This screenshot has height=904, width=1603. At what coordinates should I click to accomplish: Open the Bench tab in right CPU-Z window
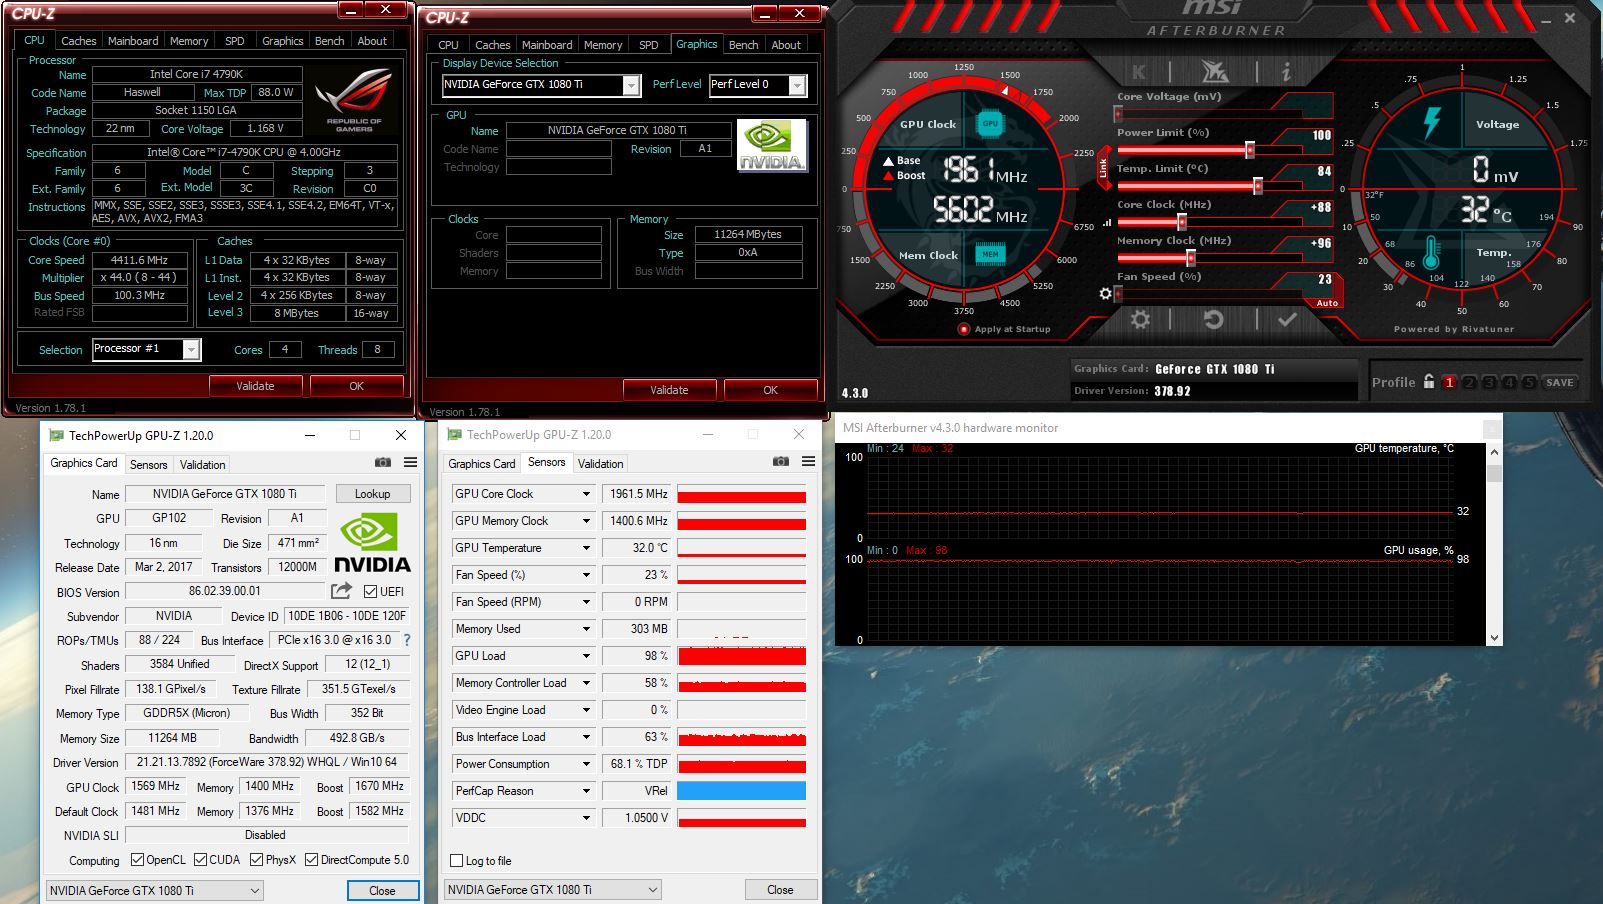(743, 45)
